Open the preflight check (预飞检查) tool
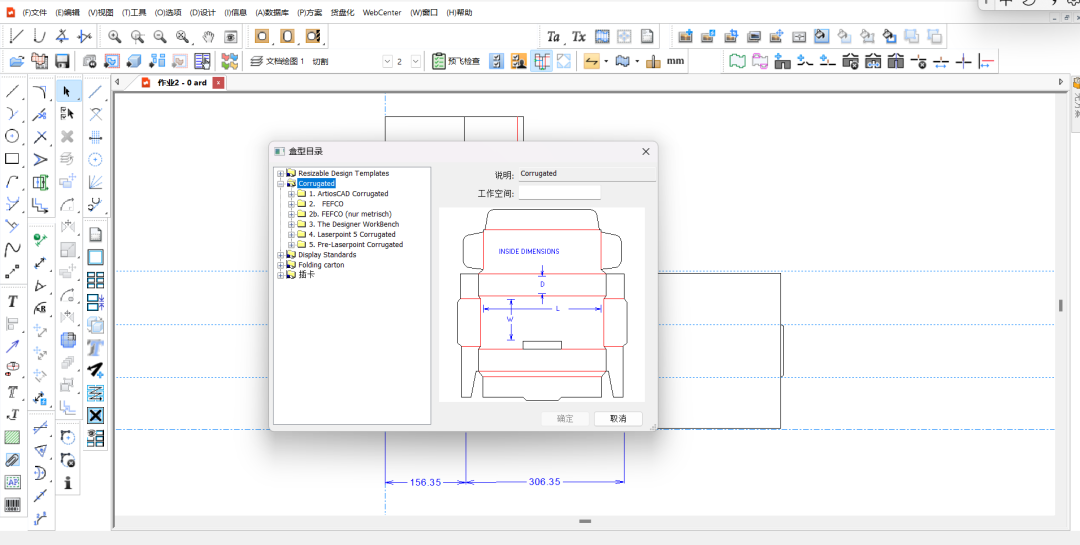 (x=456, y=62)
